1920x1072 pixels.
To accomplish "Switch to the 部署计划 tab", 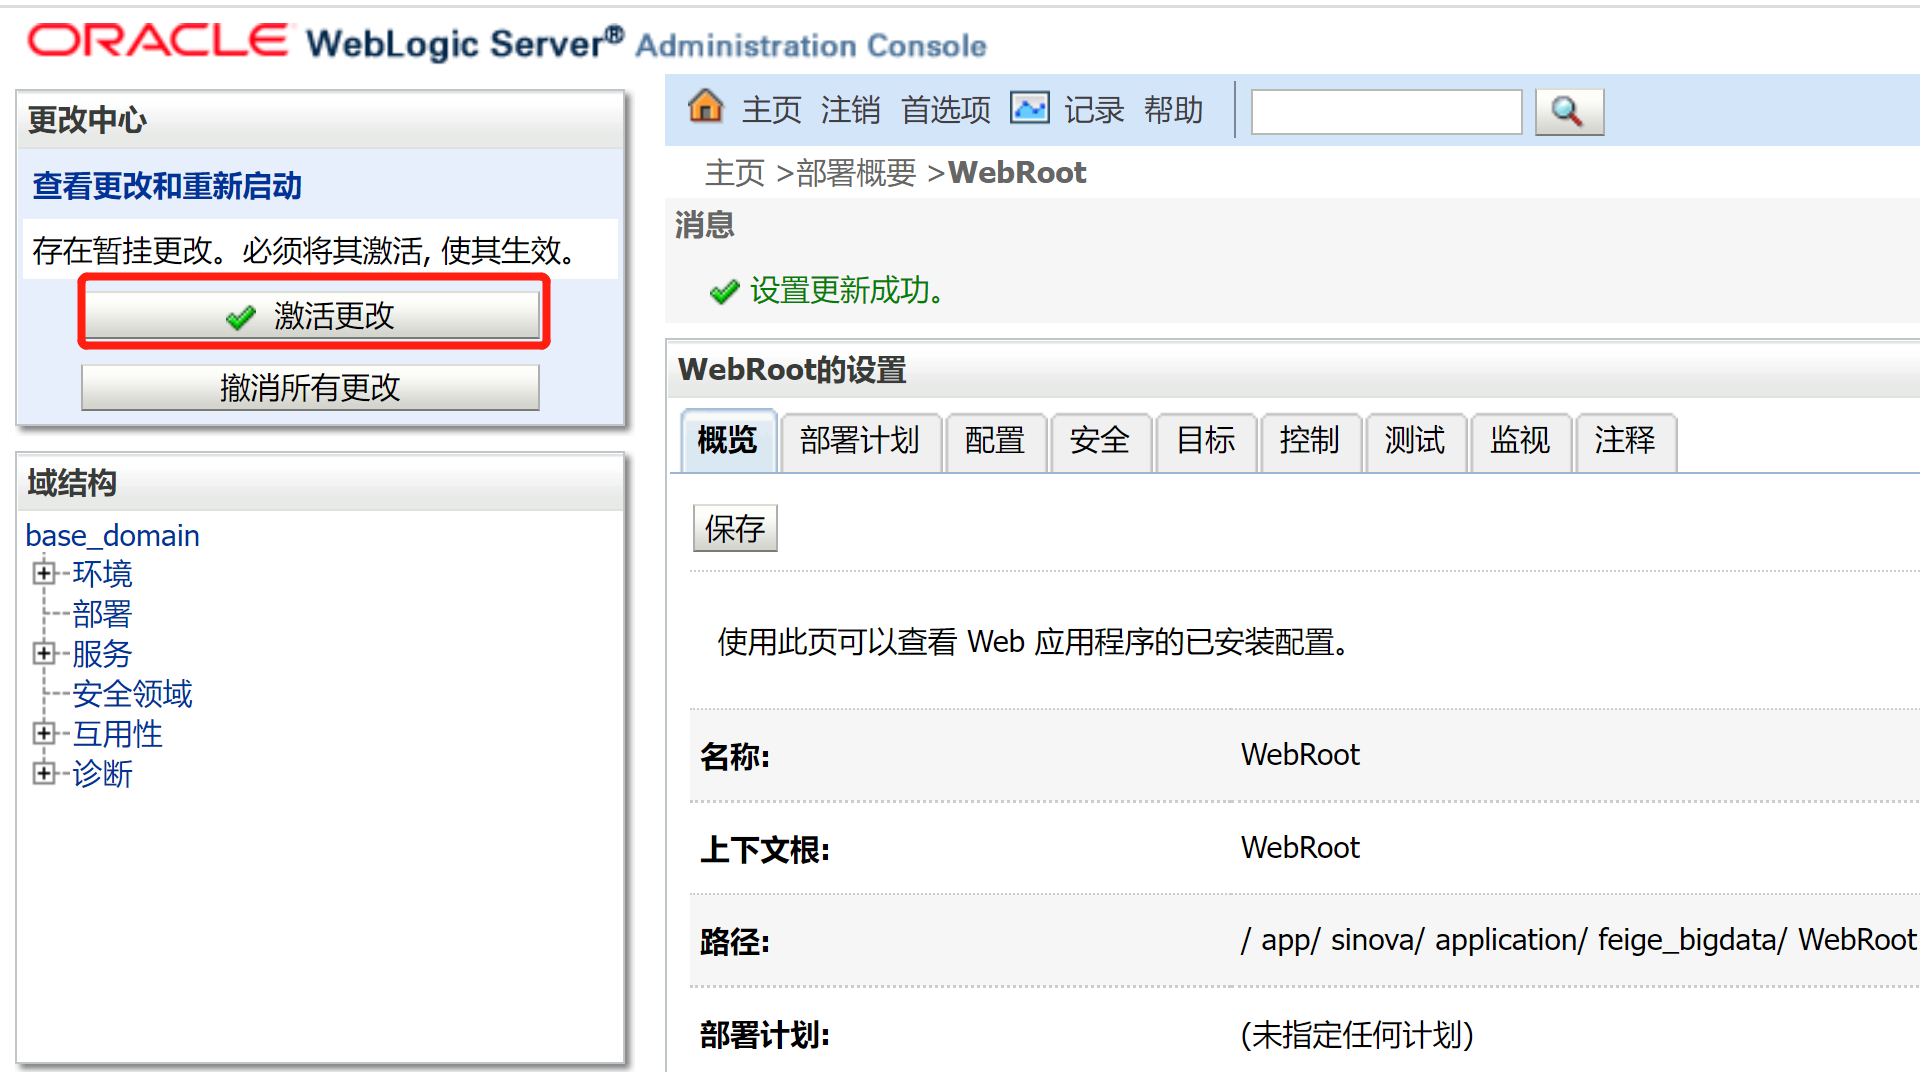I will (860, 441).
